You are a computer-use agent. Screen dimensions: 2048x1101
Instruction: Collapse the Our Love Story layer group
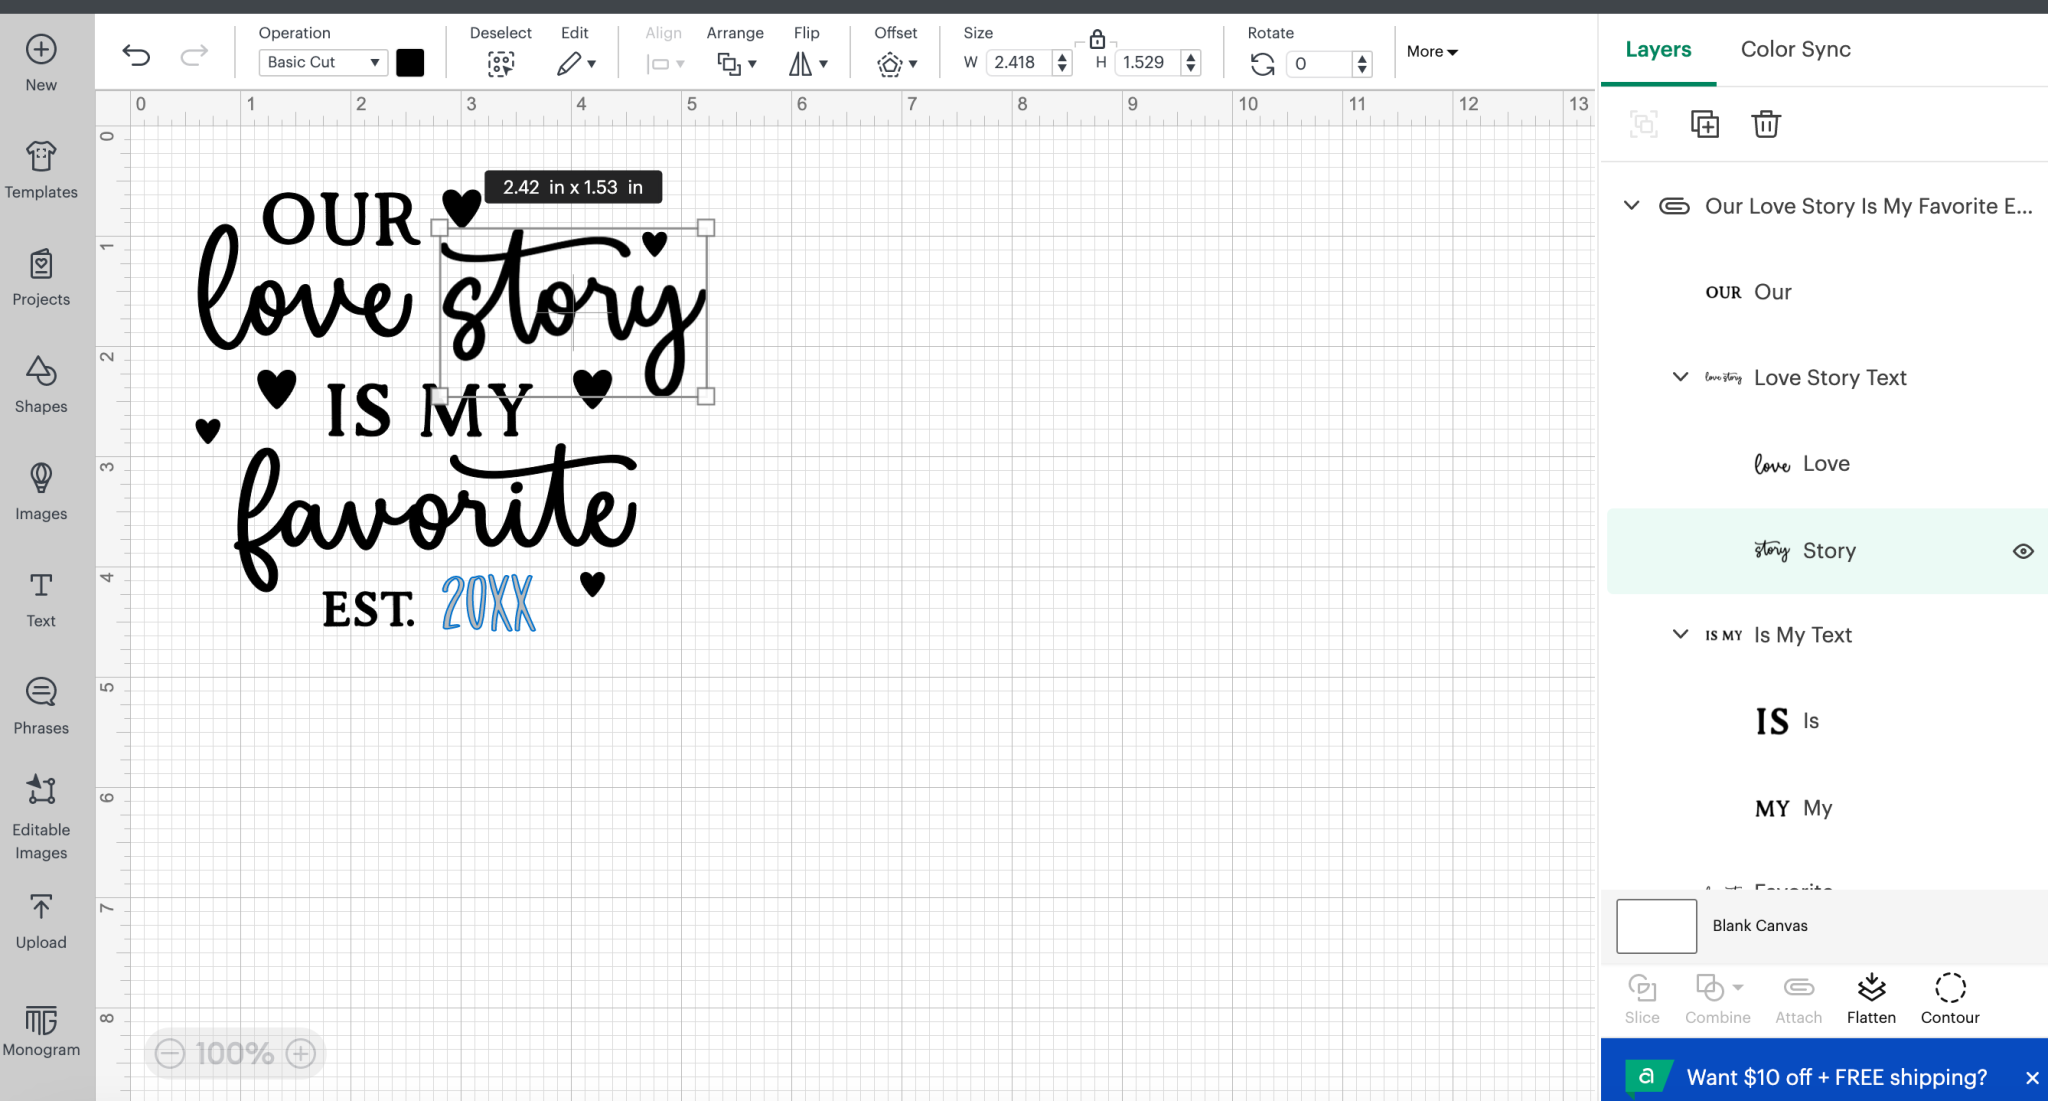[x=1633, y=205]
